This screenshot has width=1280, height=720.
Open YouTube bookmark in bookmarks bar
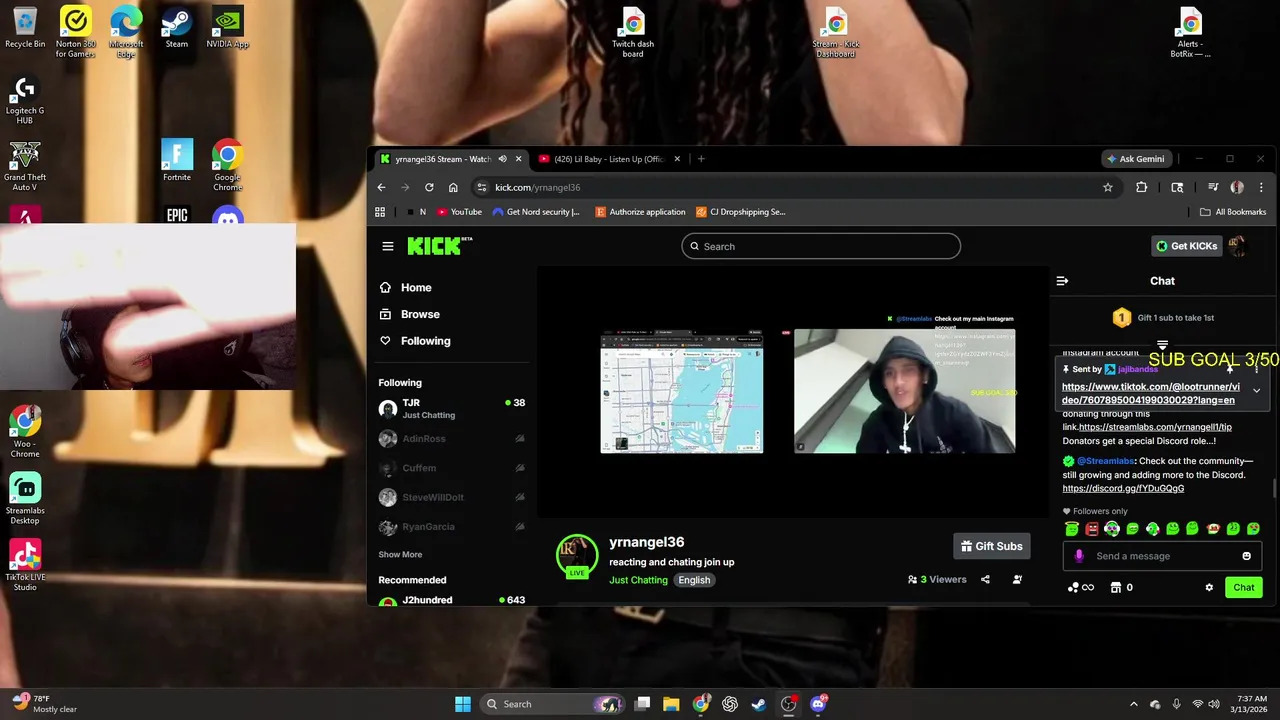(459, 212)
